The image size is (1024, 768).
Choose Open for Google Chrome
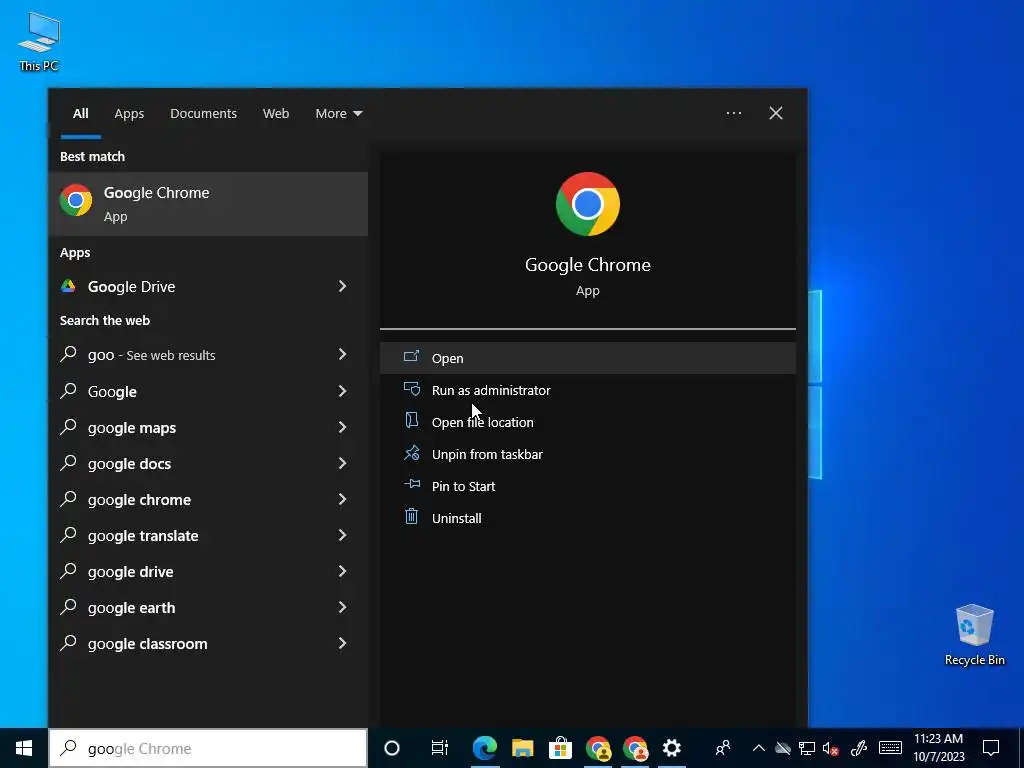click(588, 358)
